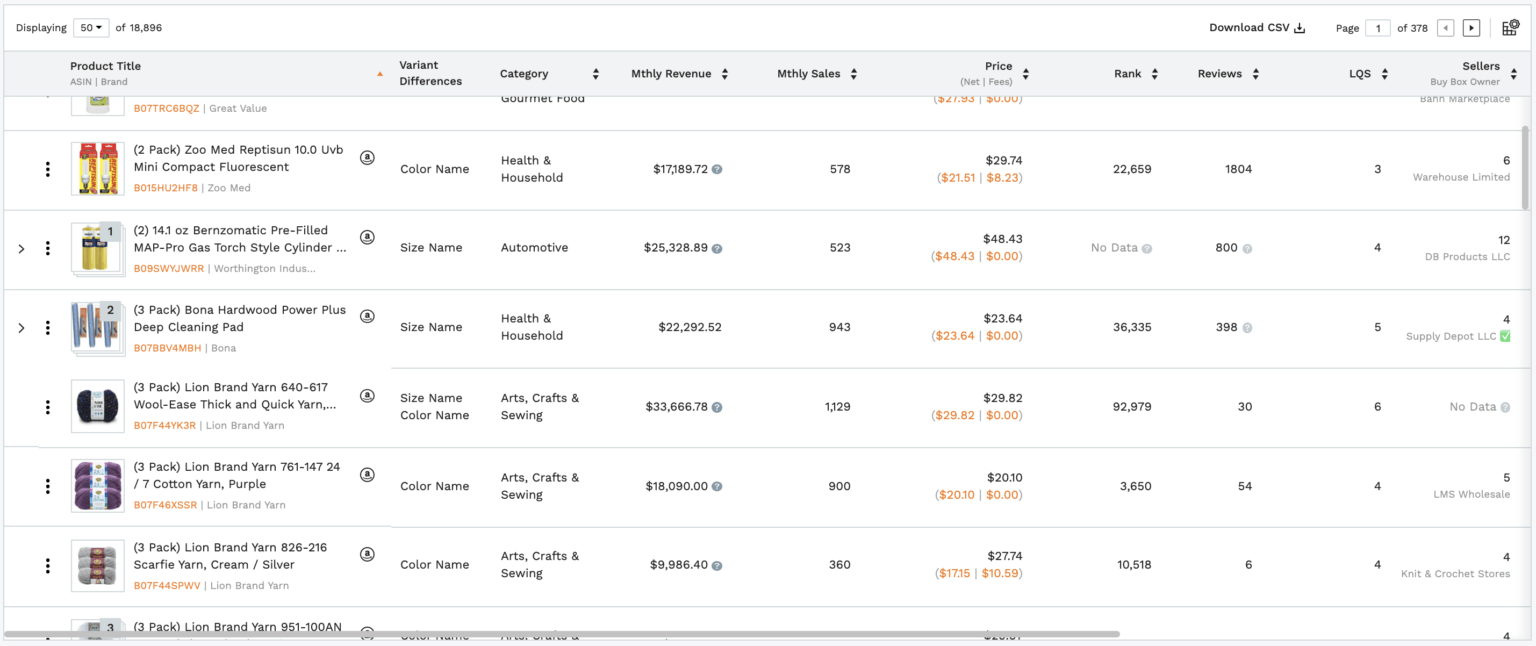Click help icon beside Rank No Data
This screenshot has width=1536, height=646.
point(1147,248)
